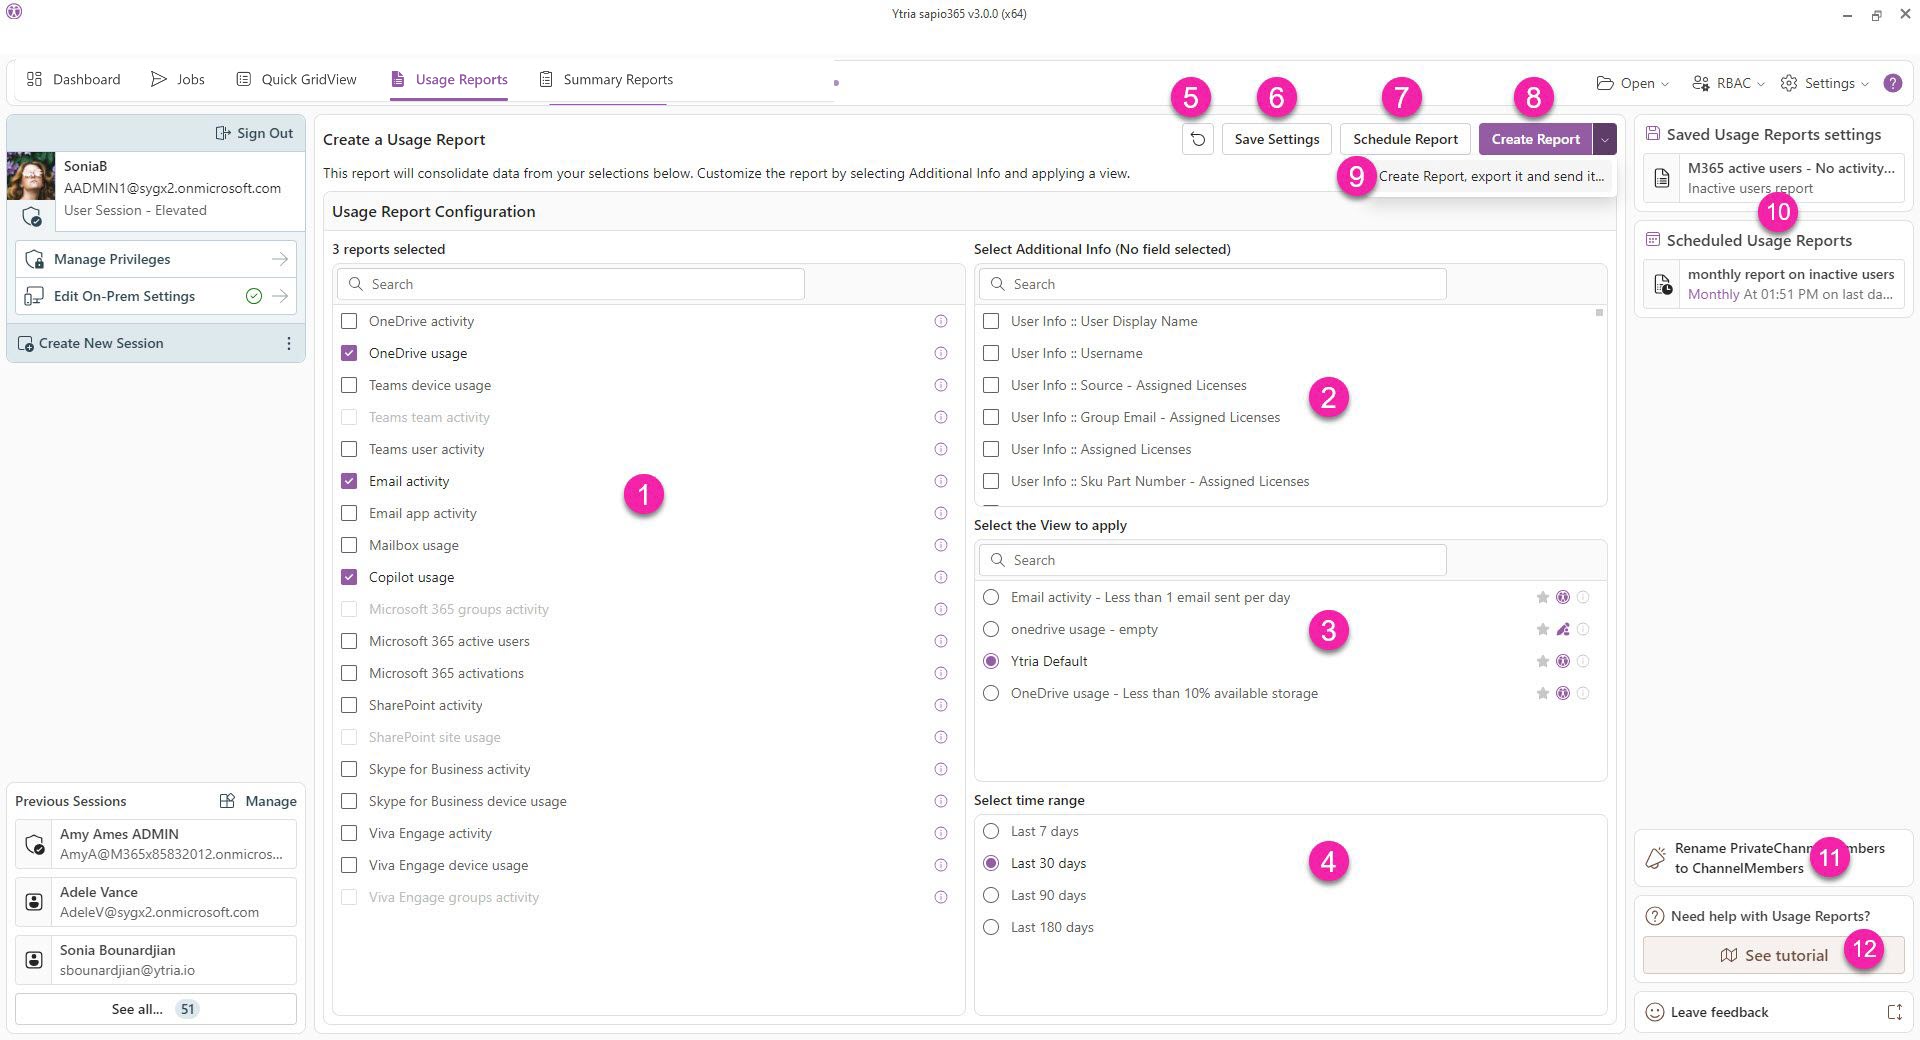
Task: Uncheck the OneDrive usage checkbox
Action: point(349,353)
